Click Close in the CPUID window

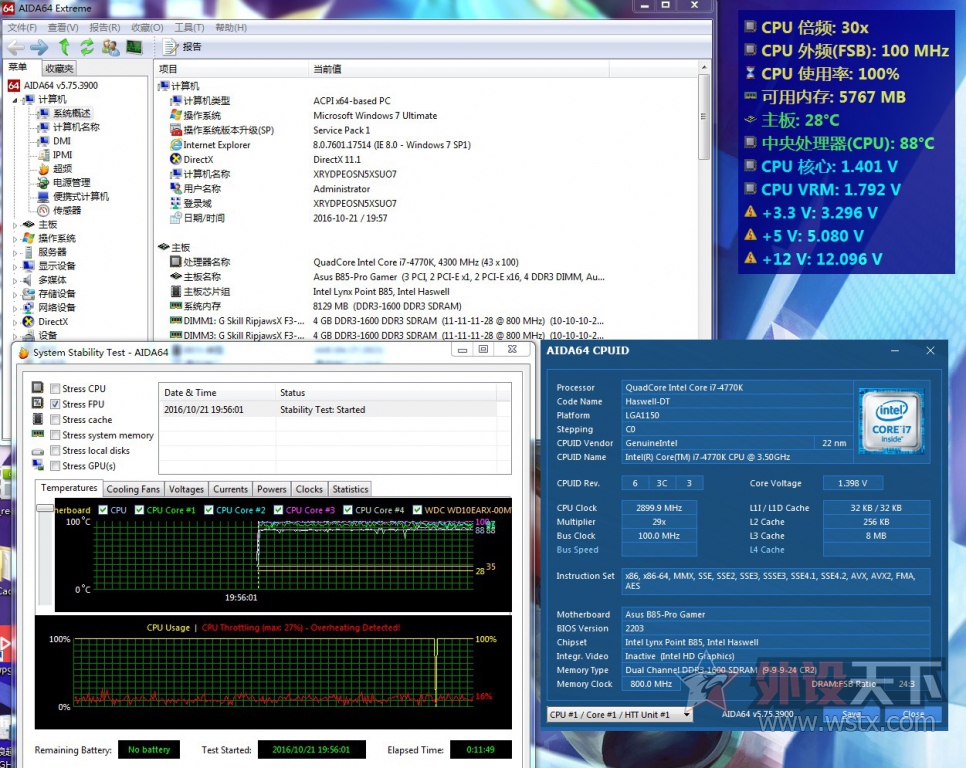point(914,714)
